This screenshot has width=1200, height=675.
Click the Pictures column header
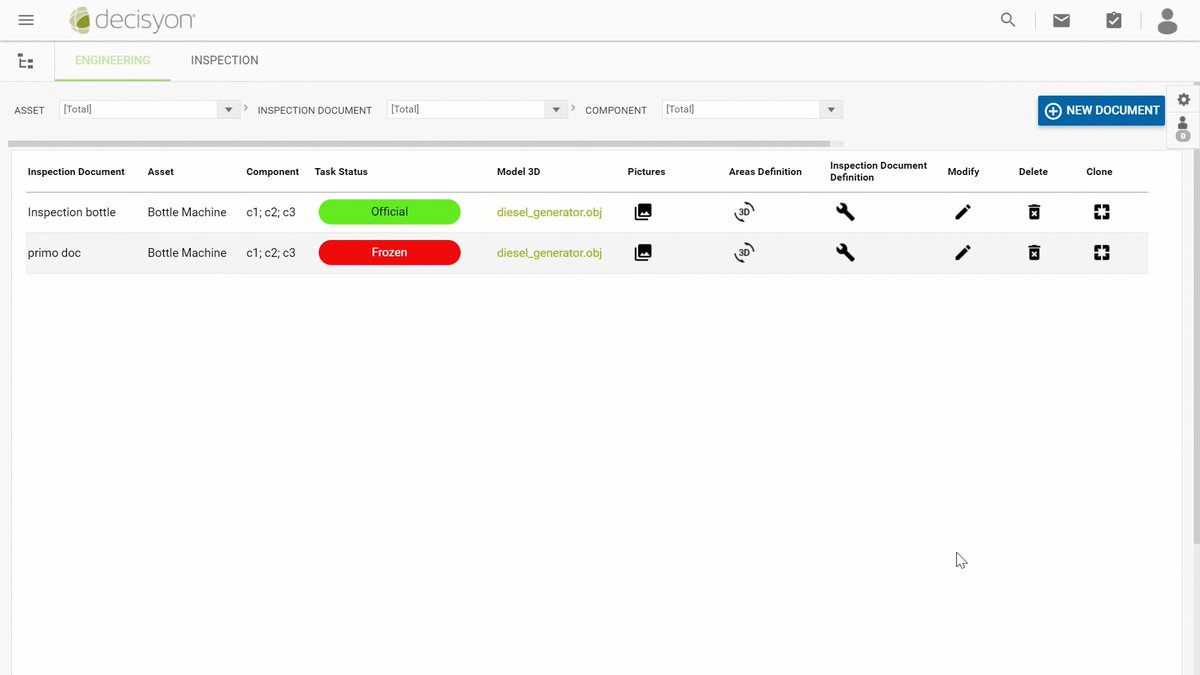pyautogui.click(x=646, y=172)
